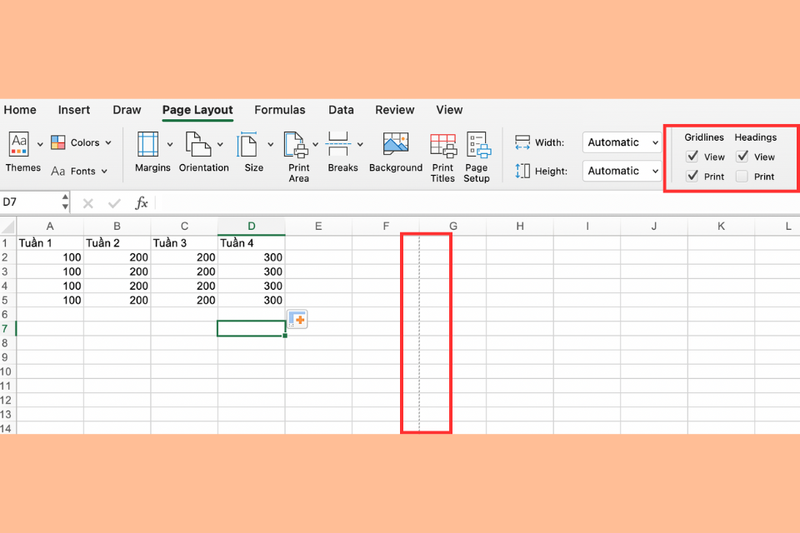Click the Print Area icon
This screenshot has width=800, height=533.
tap(296, 144)
